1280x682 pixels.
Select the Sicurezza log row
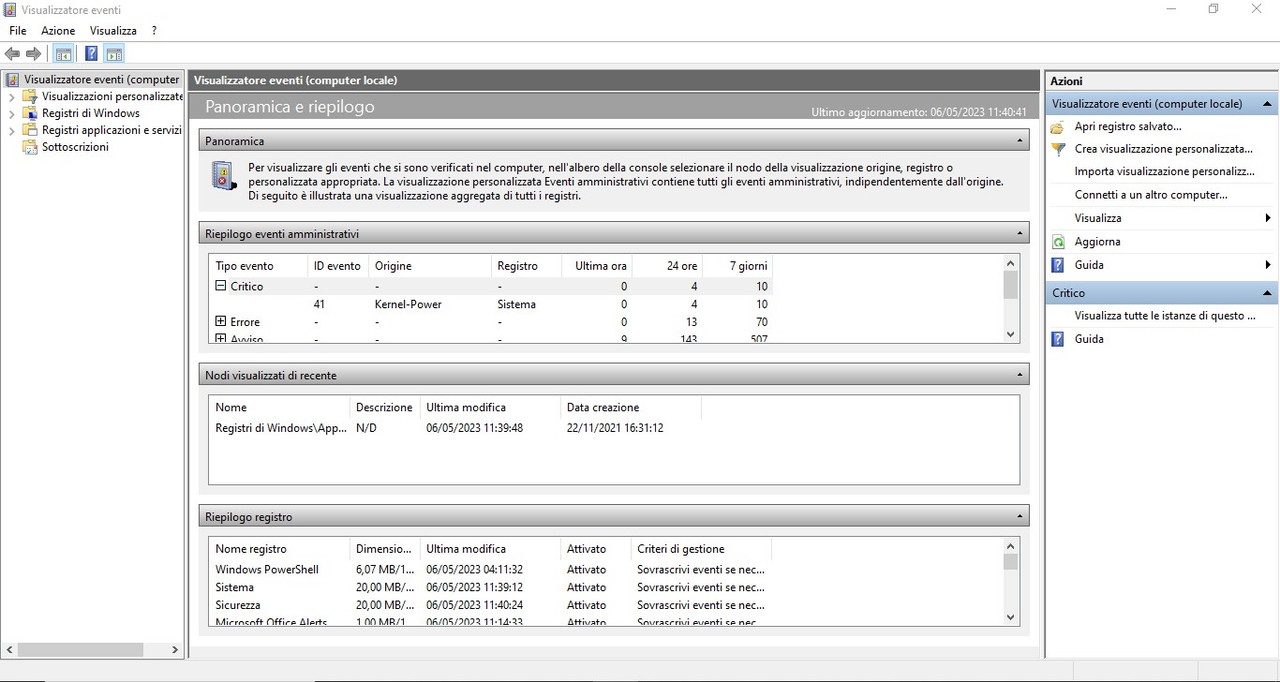click(x=490, y=605)
